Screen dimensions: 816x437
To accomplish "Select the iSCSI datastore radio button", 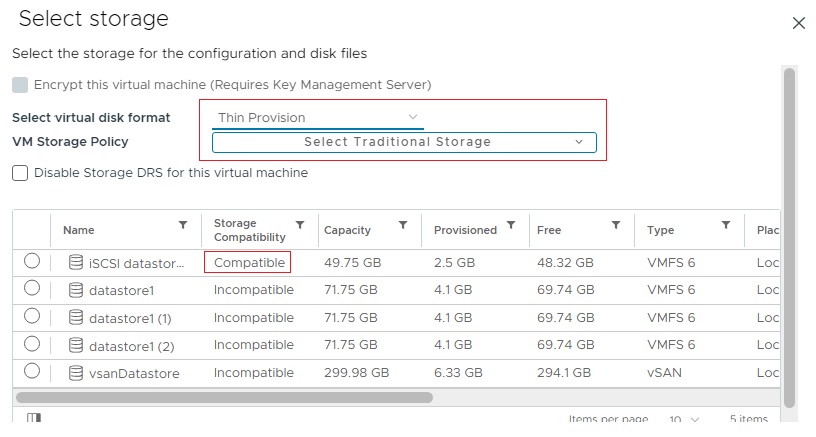I will (x=32, y=261).
